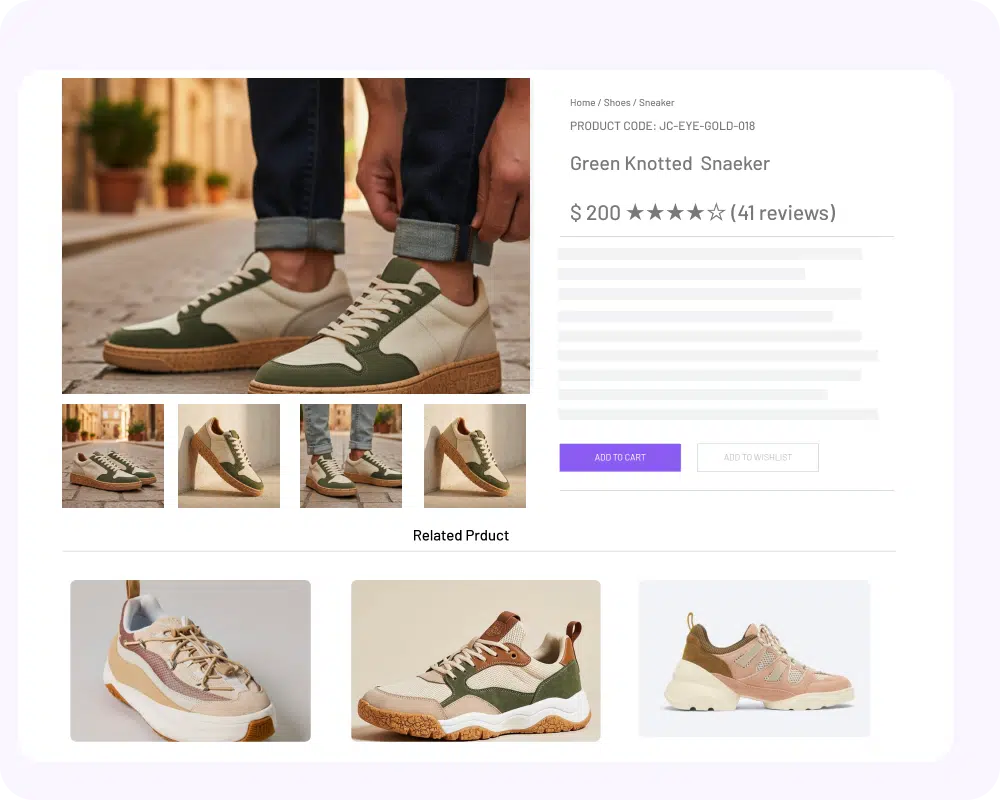The image size is (1000, 800).
Task: Click the Green Knotted Snaeker product title
Action: click(x=670, y=163)
